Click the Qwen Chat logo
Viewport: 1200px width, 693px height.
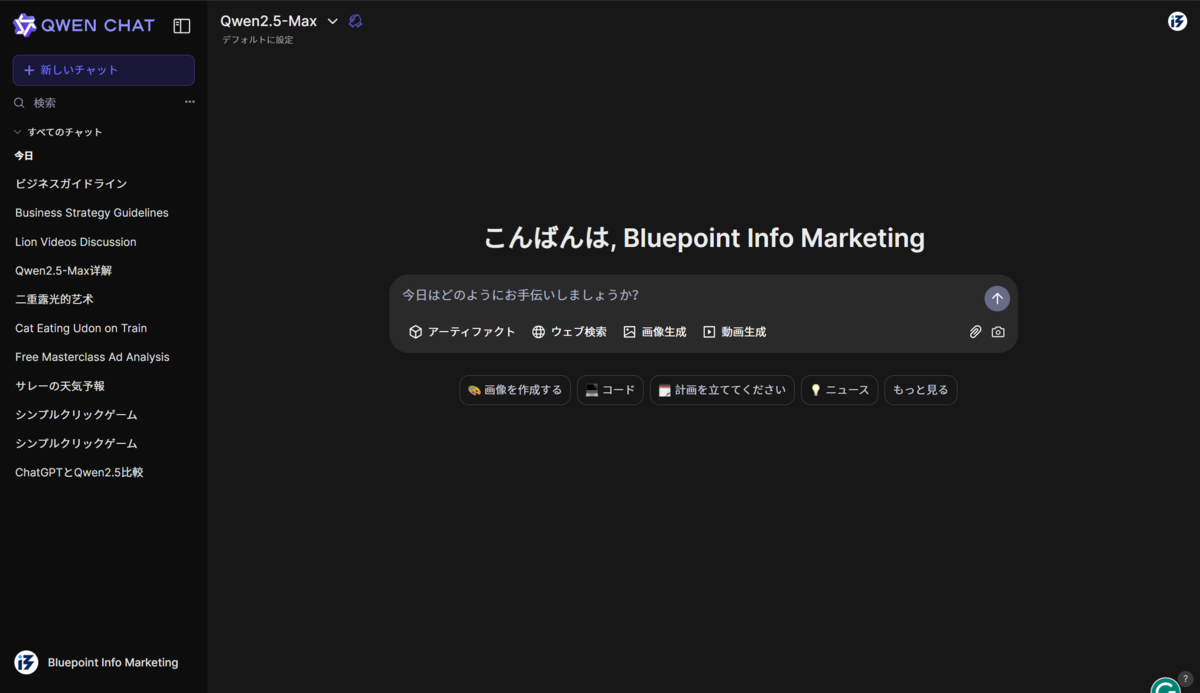[x=84, y=26]
